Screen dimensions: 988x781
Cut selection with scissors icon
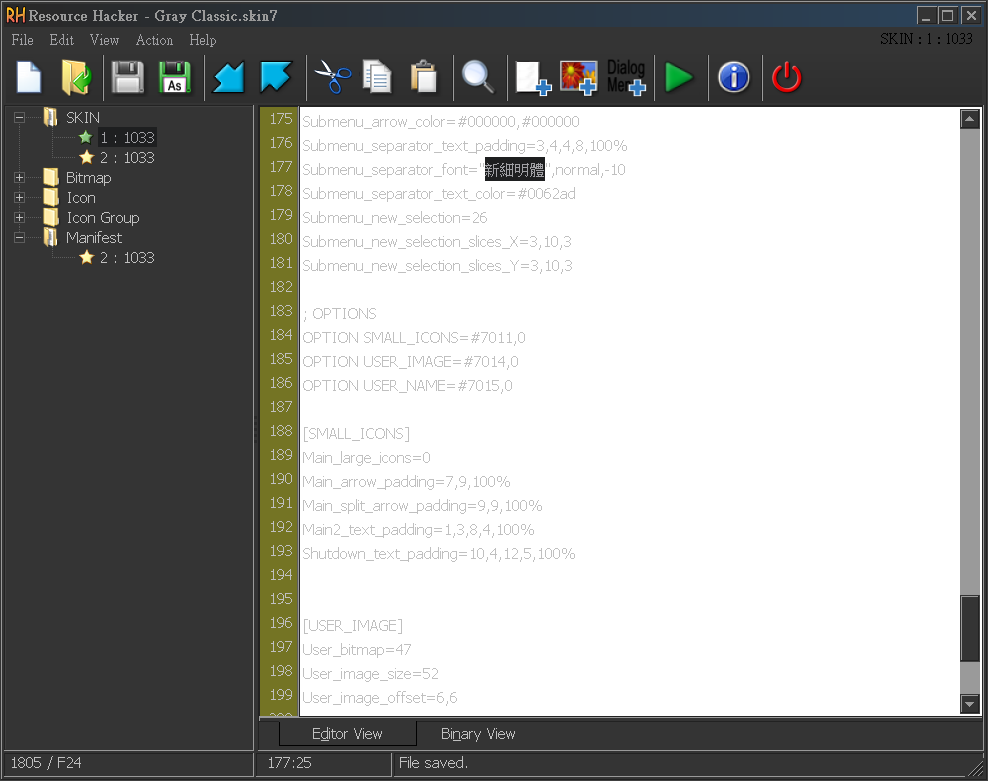[332, 78]
